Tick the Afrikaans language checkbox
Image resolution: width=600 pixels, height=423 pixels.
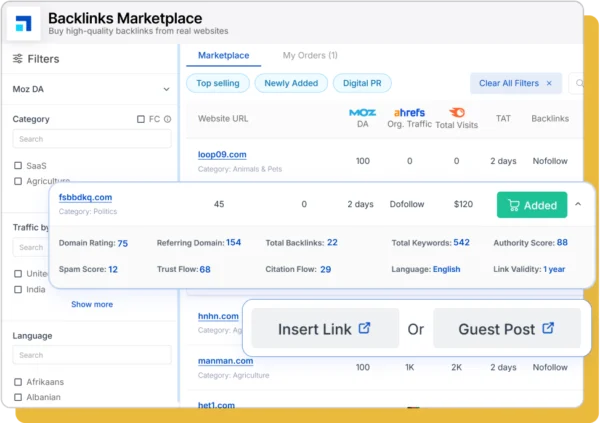tap(18, 382)
